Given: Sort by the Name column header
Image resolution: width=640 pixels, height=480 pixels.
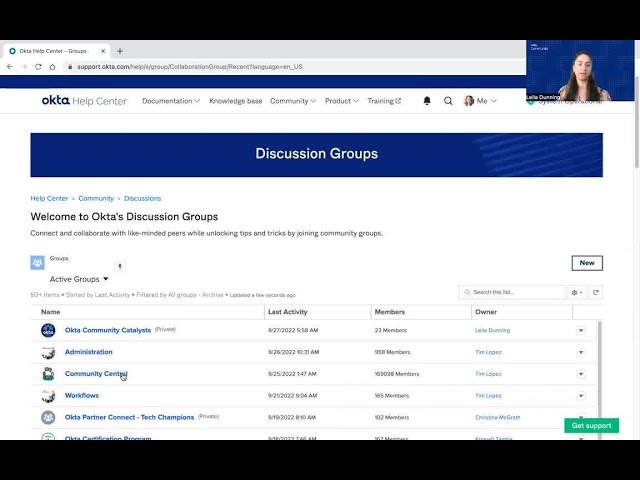Looking at the screenshot, I should point(51,312).
